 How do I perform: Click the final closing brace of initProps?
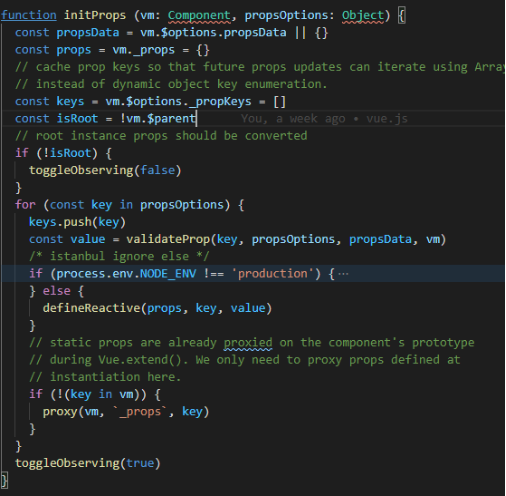[x=4, y=481]
